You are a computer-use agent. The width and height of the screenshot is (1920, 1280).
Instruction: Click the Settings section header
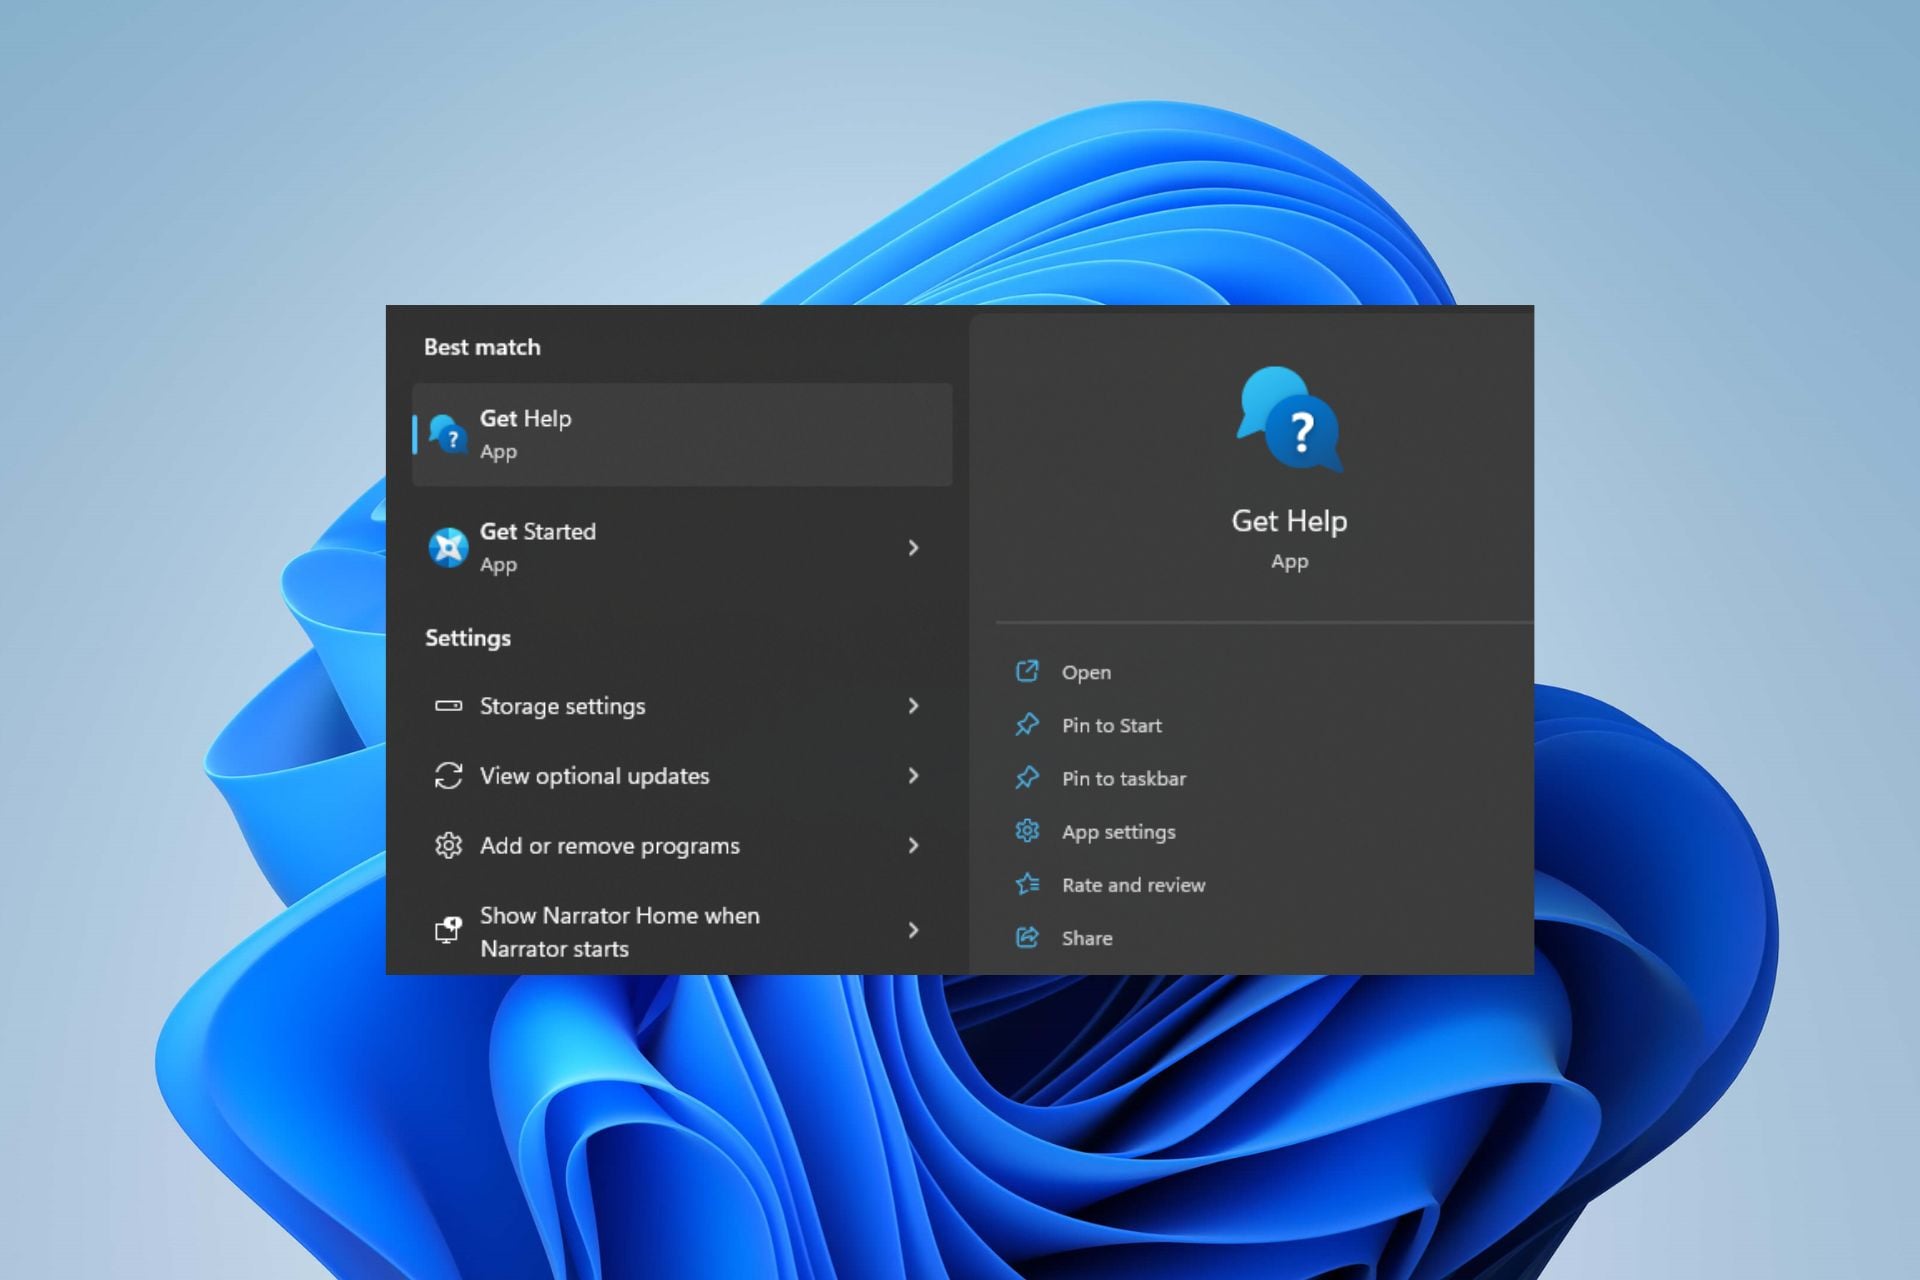click(468, 637)
